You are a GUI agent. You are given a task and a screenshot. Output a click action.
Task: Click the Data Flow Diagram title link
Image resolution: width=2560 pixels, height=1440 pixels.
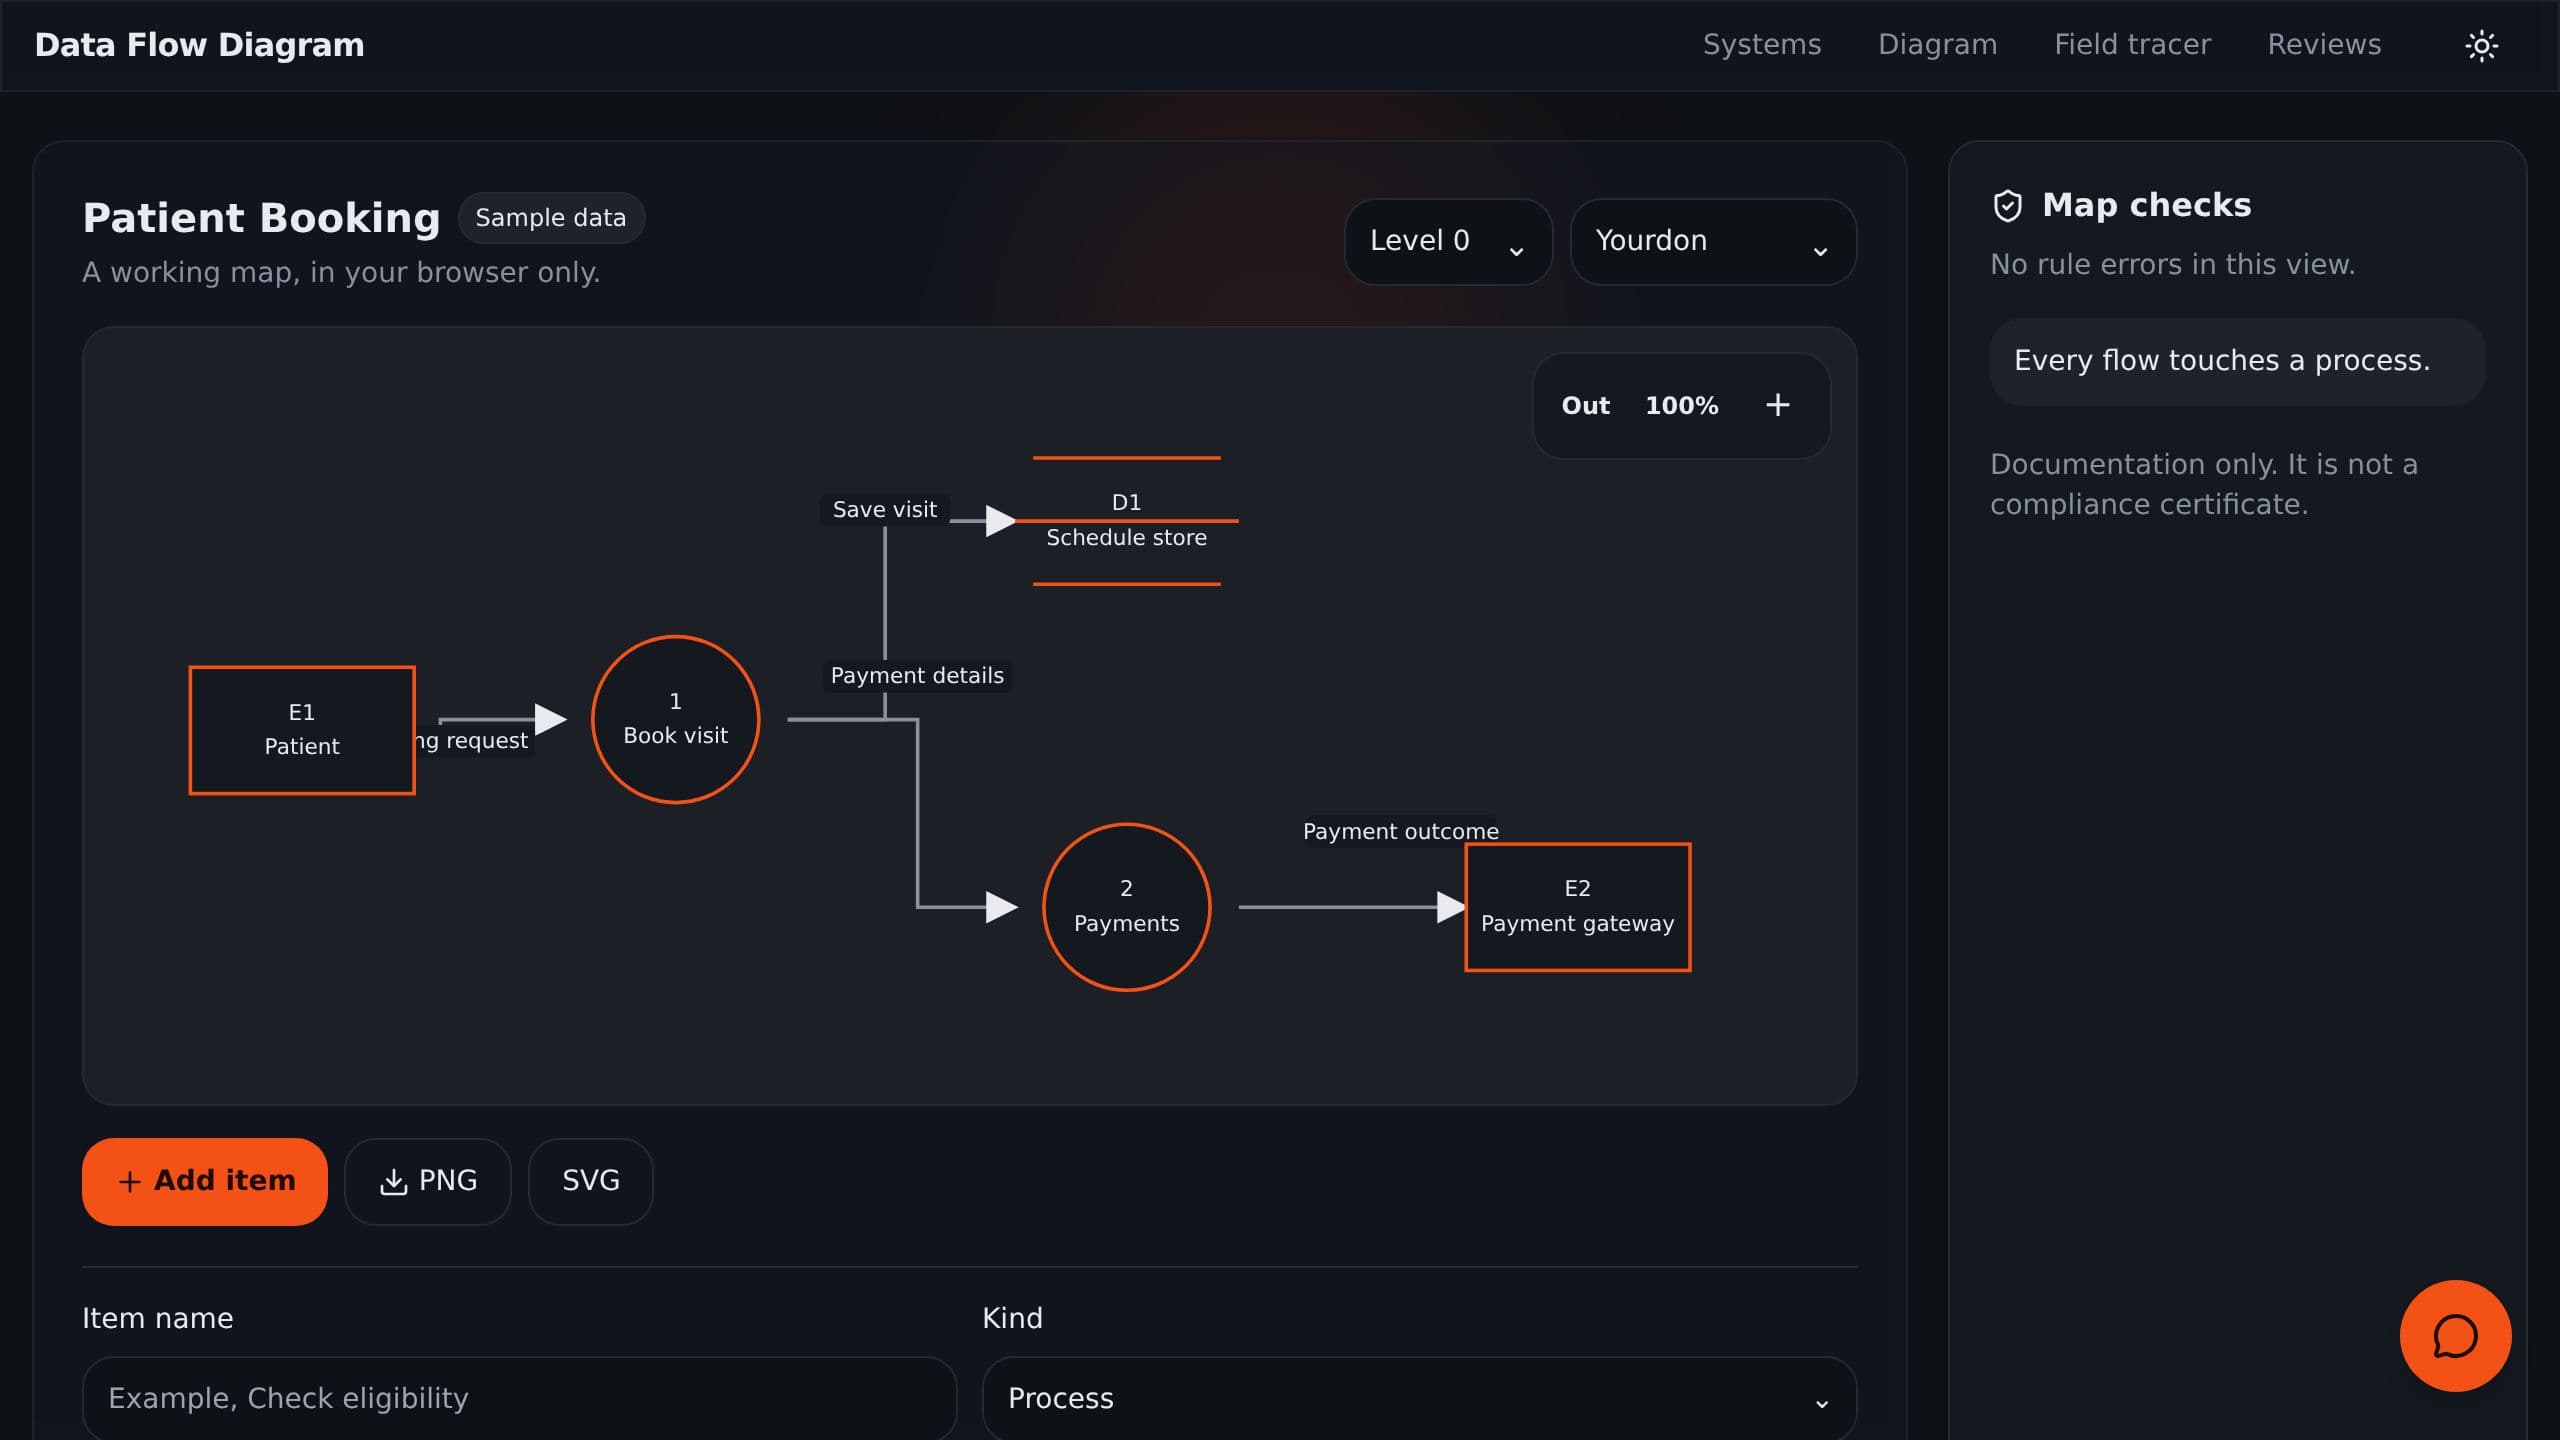(x=199, y=45)
